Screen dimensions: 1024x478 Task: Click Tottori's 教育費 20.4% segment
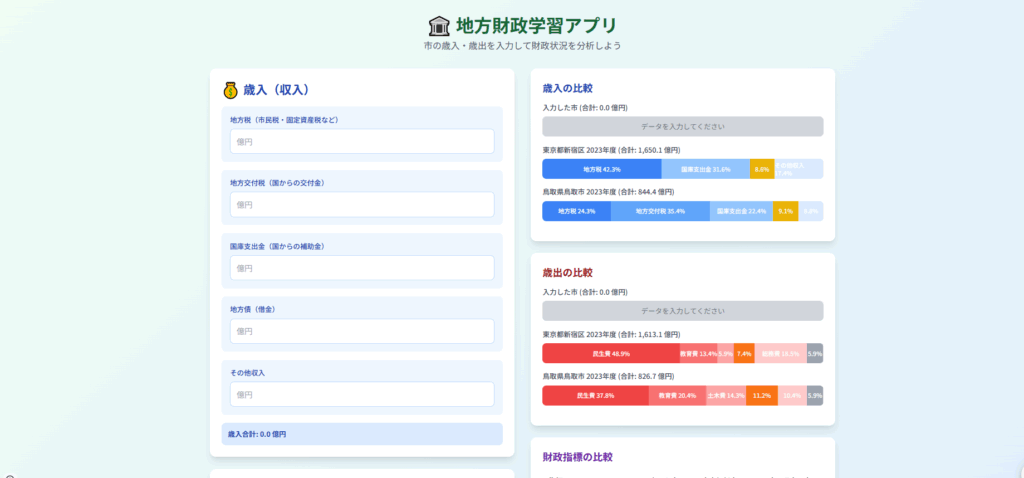(x=677, y=395)
